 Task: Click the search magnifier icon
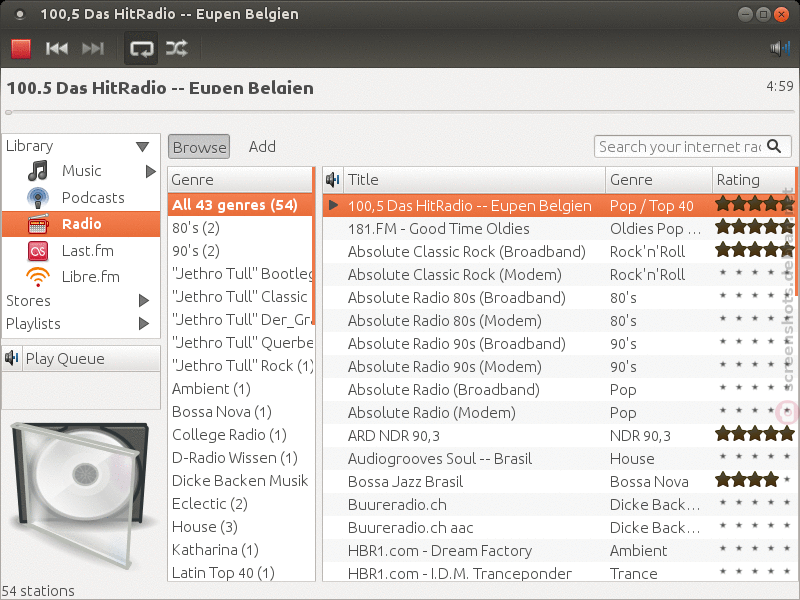(x=774, y=146)
